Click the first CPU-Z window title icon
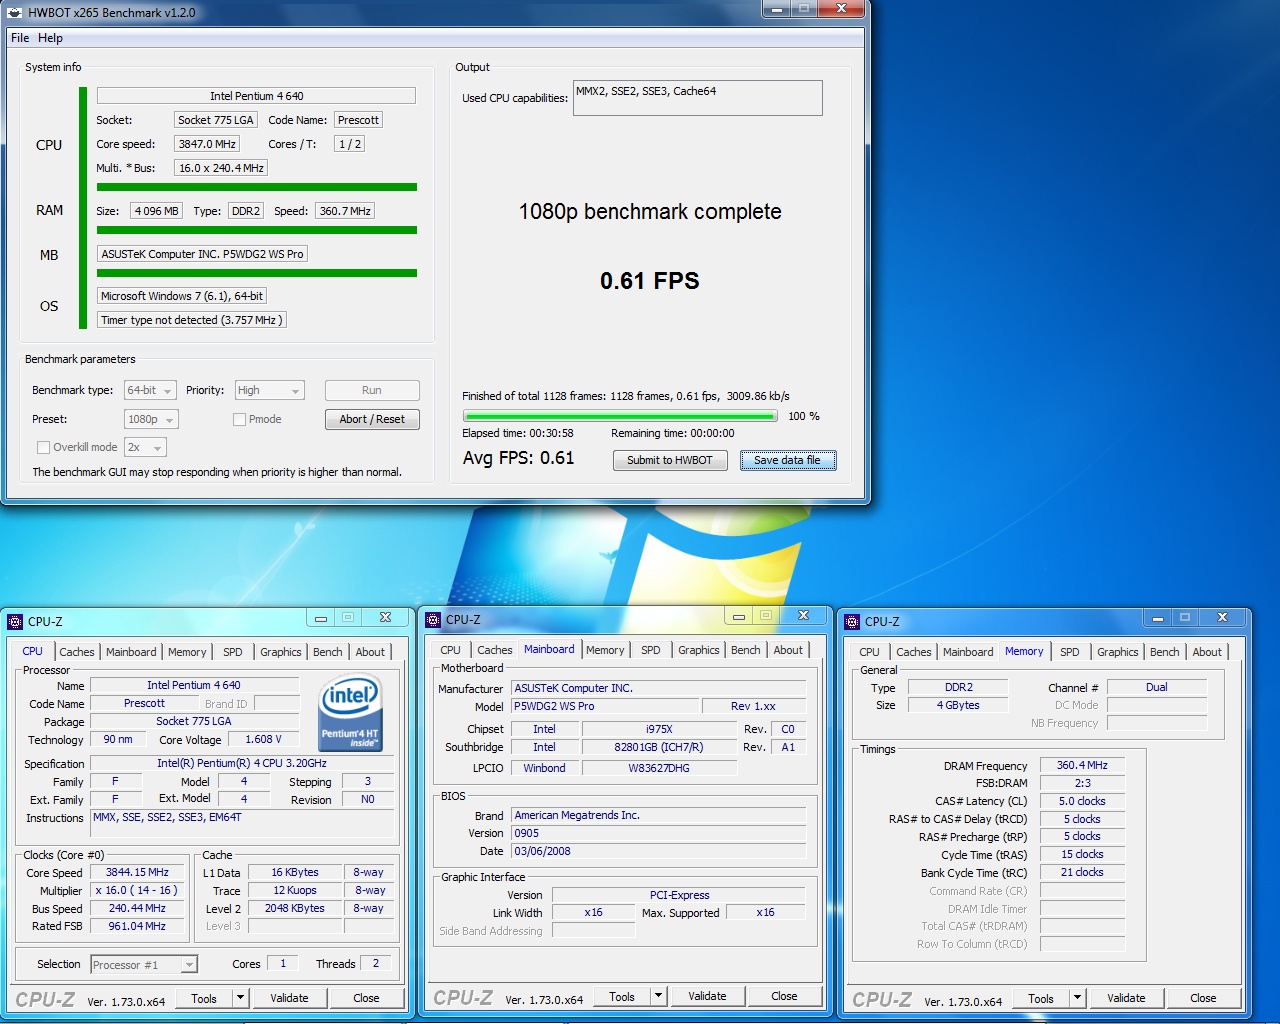 click(15, 621)
